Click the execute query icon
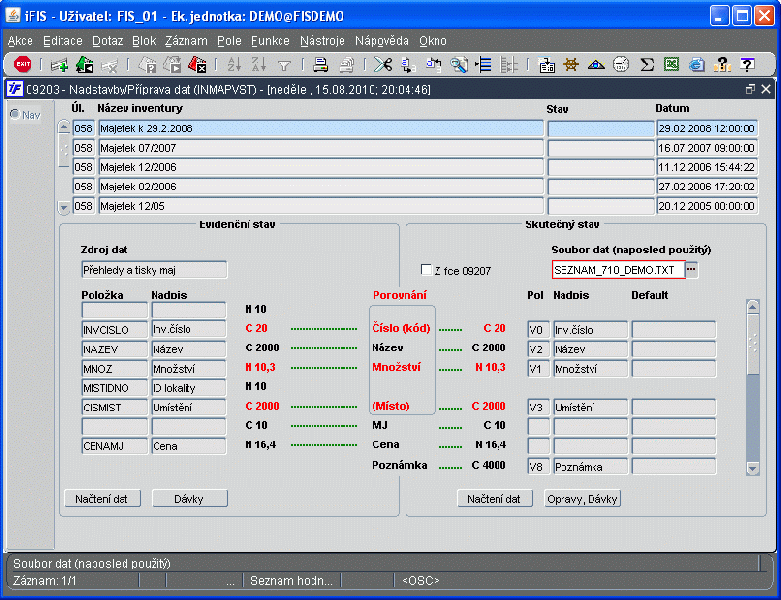This screenshot has height=600, width=781. (172, 65)
